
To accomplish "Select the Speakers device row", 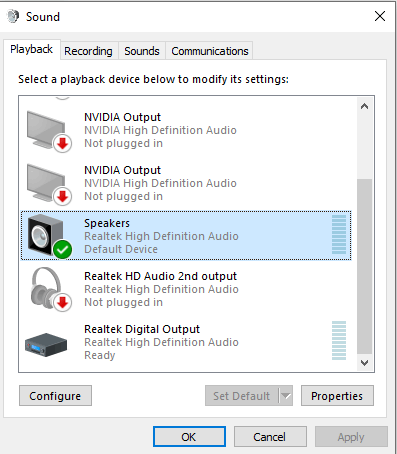I will [x=186, y=235].
